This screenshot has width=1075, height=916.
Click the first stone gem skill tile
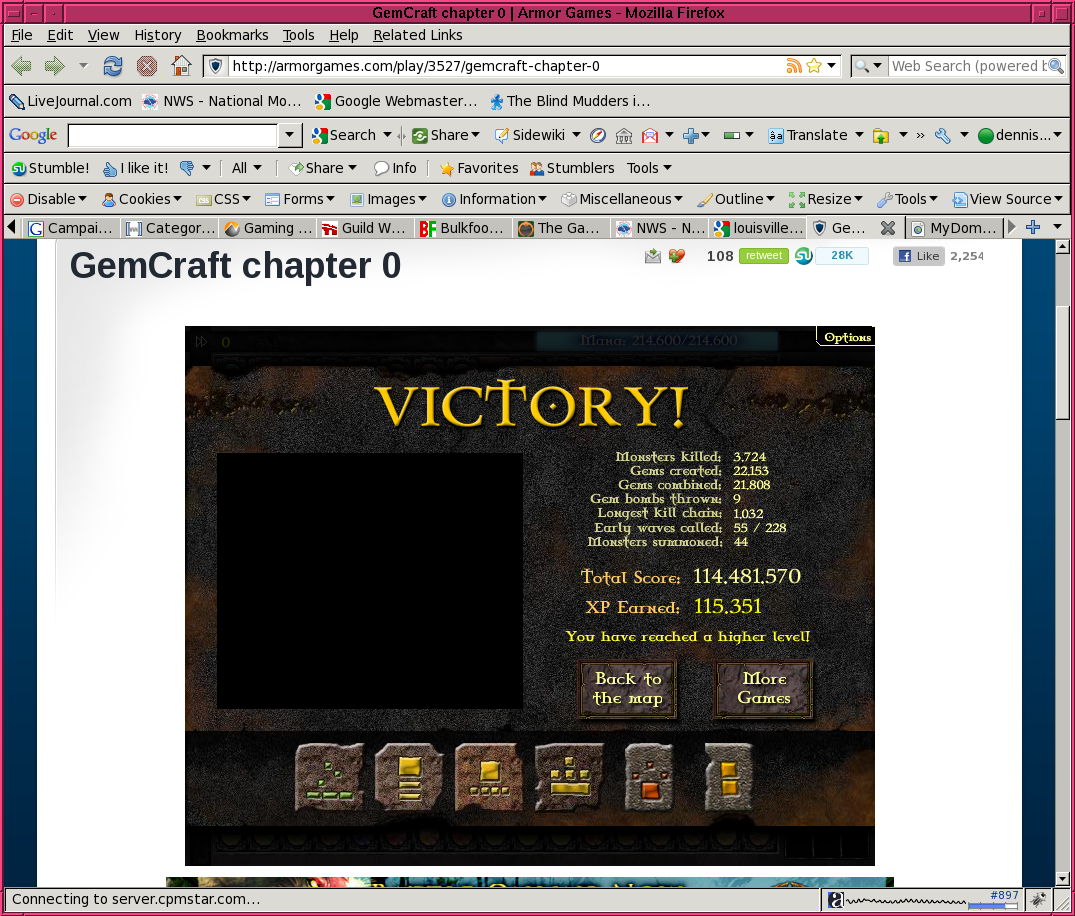pyautogui.click(x=329, y=776)
